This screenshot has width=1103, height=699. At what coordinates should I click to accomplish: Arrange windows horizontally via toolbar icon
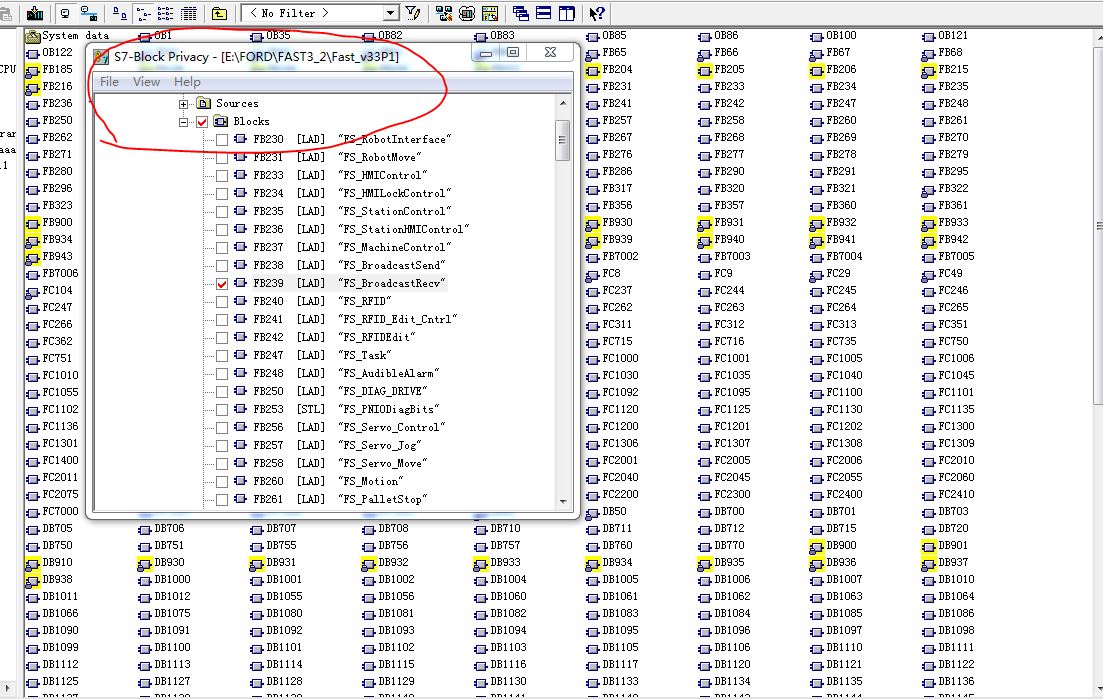coord(543,13)
